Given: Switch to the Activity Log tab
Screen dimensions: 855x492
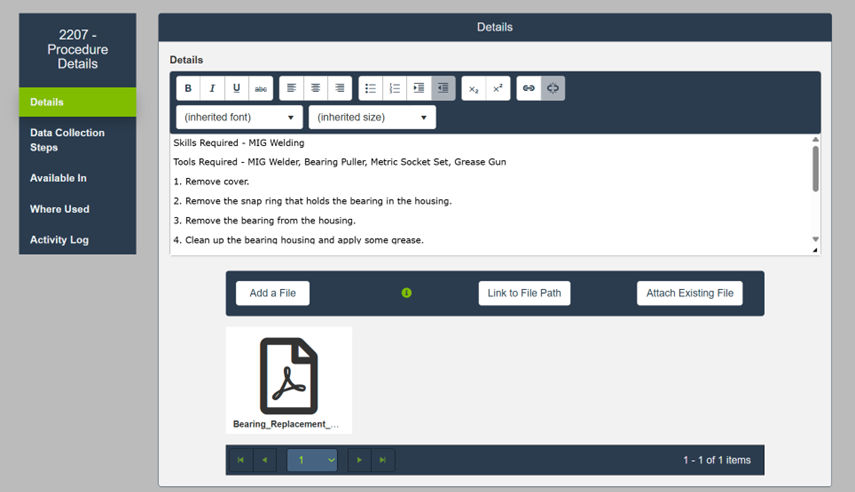Looking at the screenshot, I should click(59, 240).
